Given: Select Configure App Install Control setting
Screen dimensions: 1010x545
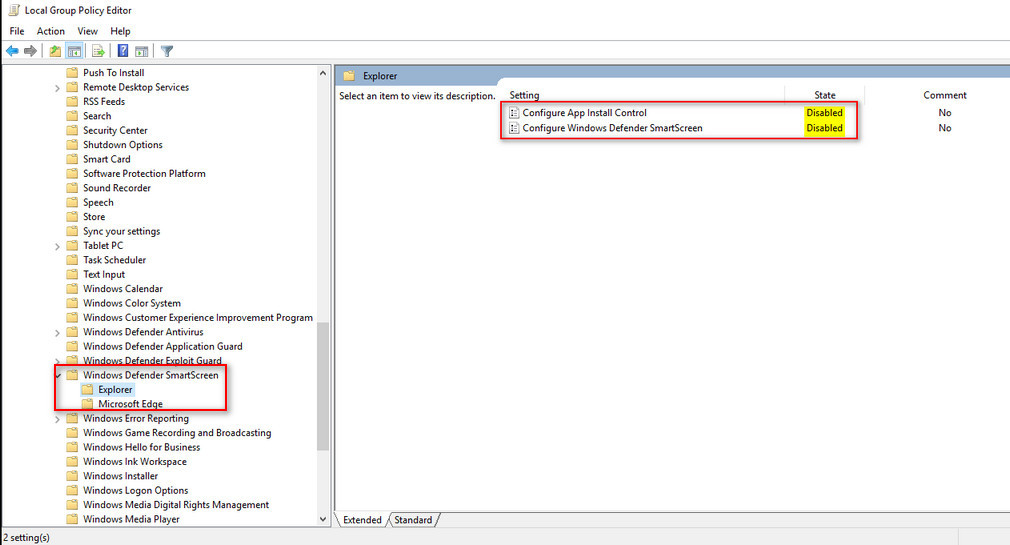Looking at the screenshot, I should point(585,113).
